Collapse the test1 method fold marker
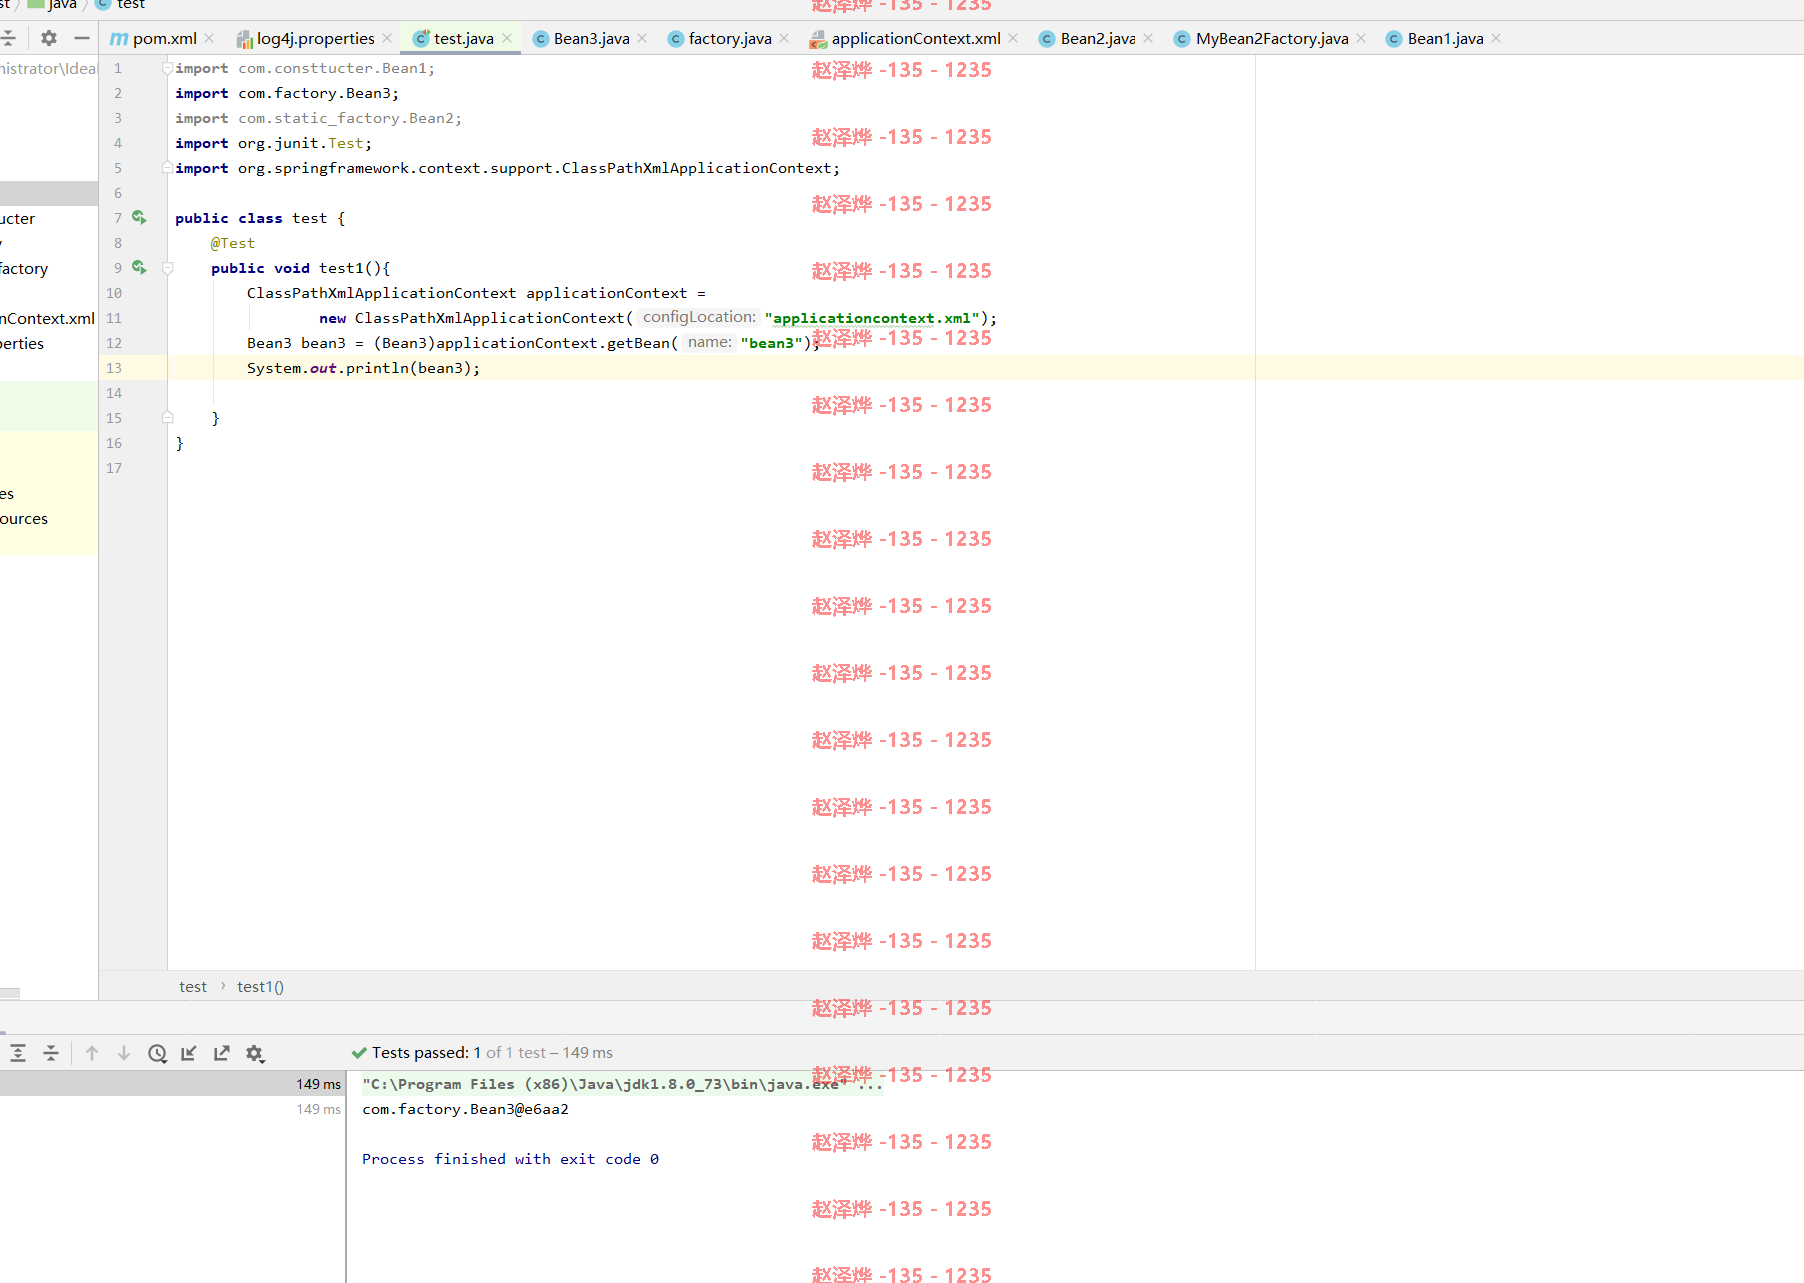The height and width of the screenshot is (1283, 1804). [168, 268]
